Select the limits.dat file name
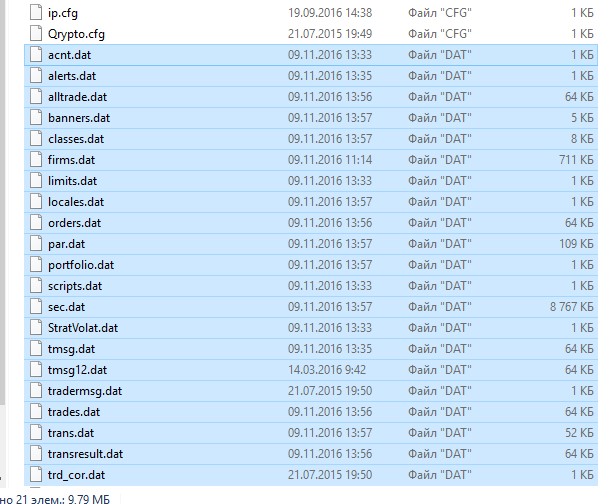 [72, 181]
